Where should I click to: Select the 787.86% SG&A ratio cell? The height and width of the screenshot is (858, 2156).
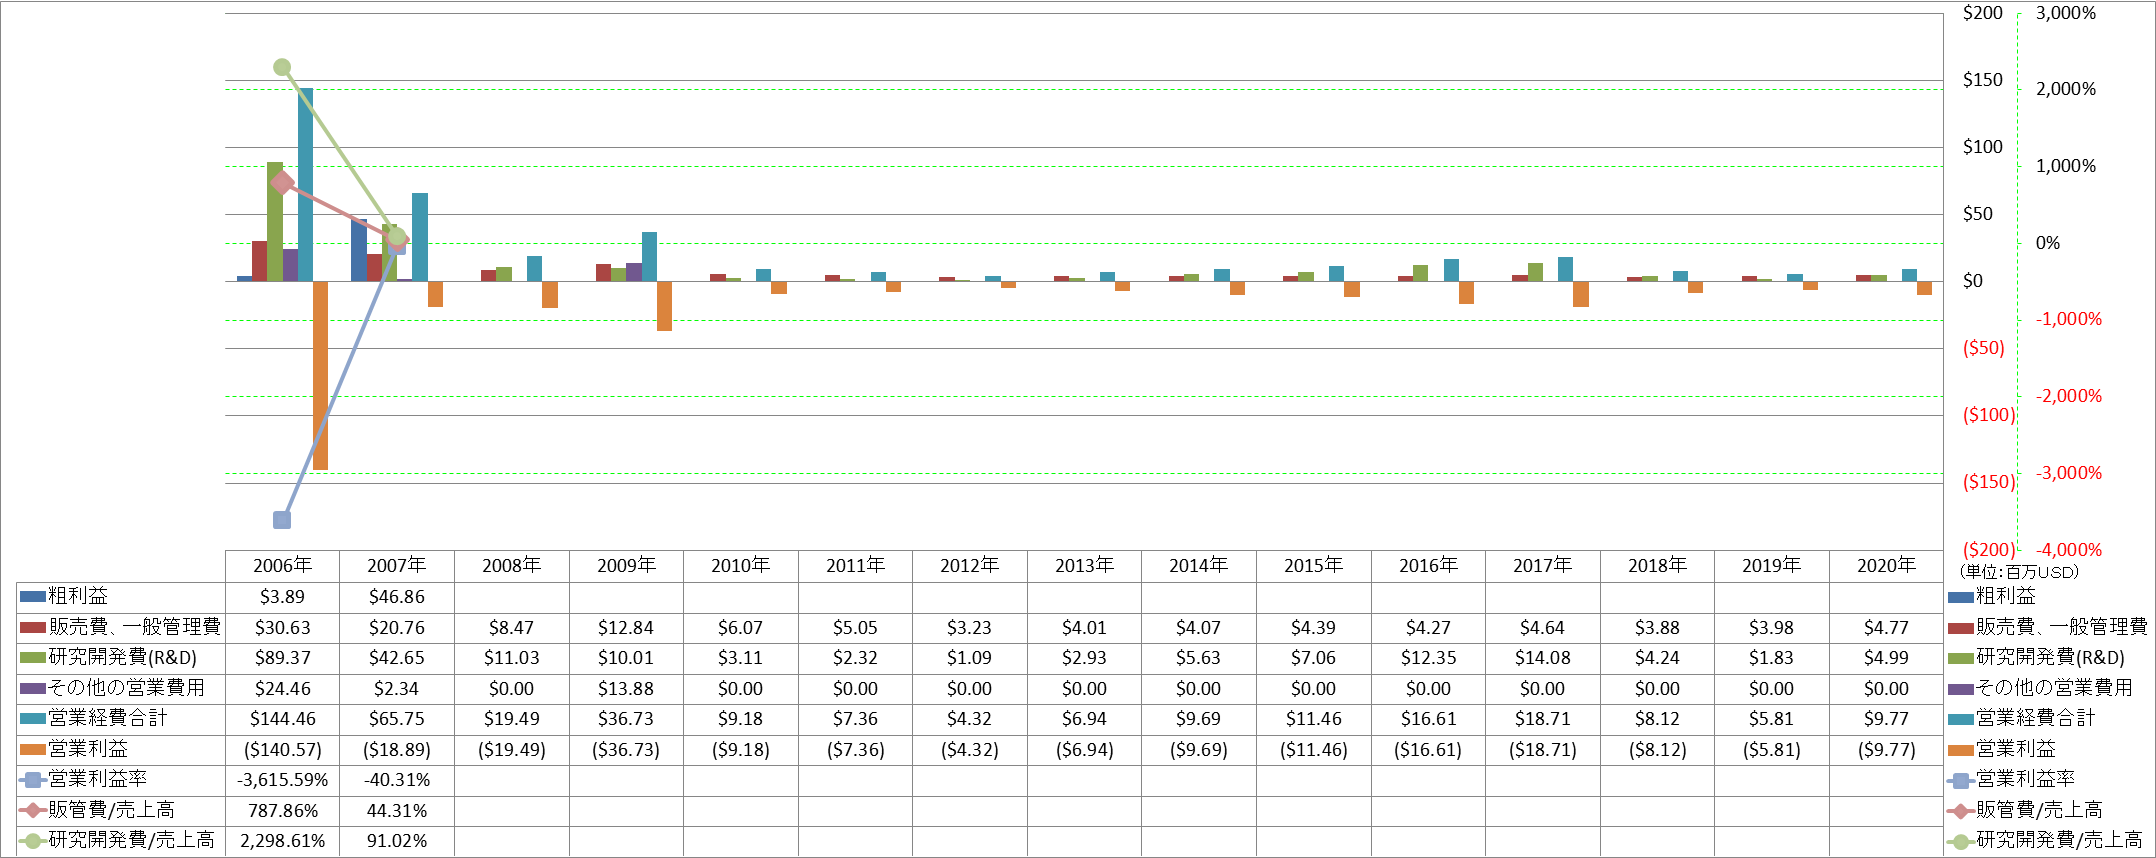(x=282, y=810)
